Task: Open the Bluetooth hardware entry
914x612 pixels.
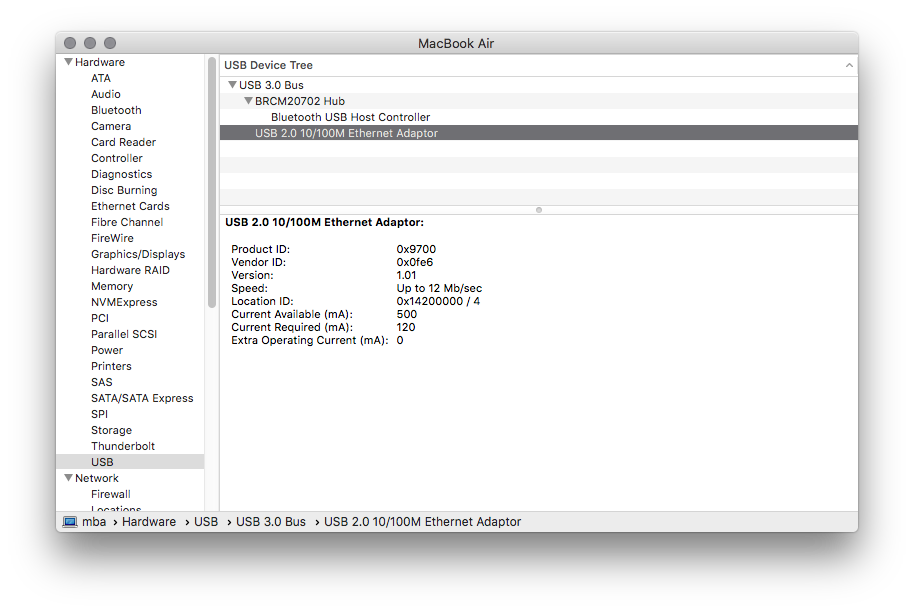Action: point(116,110)
